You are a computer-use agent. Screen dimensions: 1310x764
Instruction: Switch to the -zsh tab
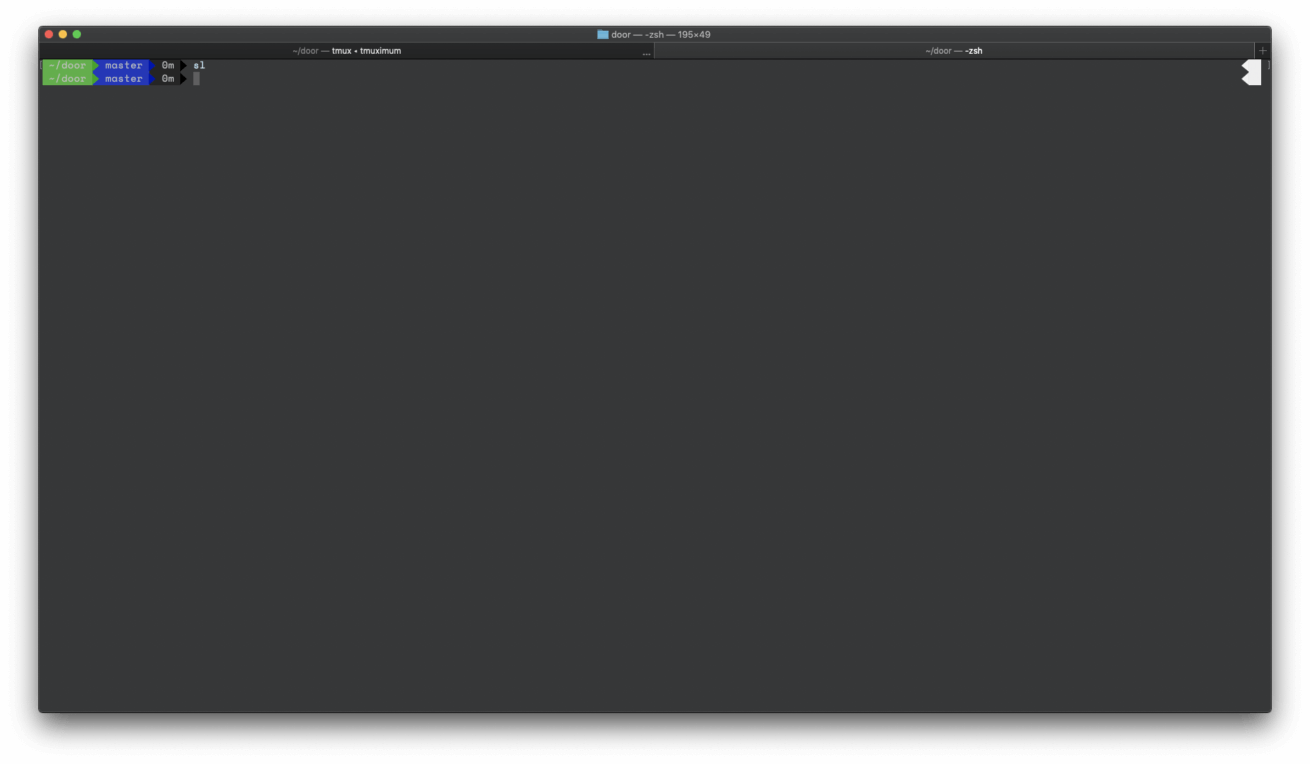tap(954, 51)
